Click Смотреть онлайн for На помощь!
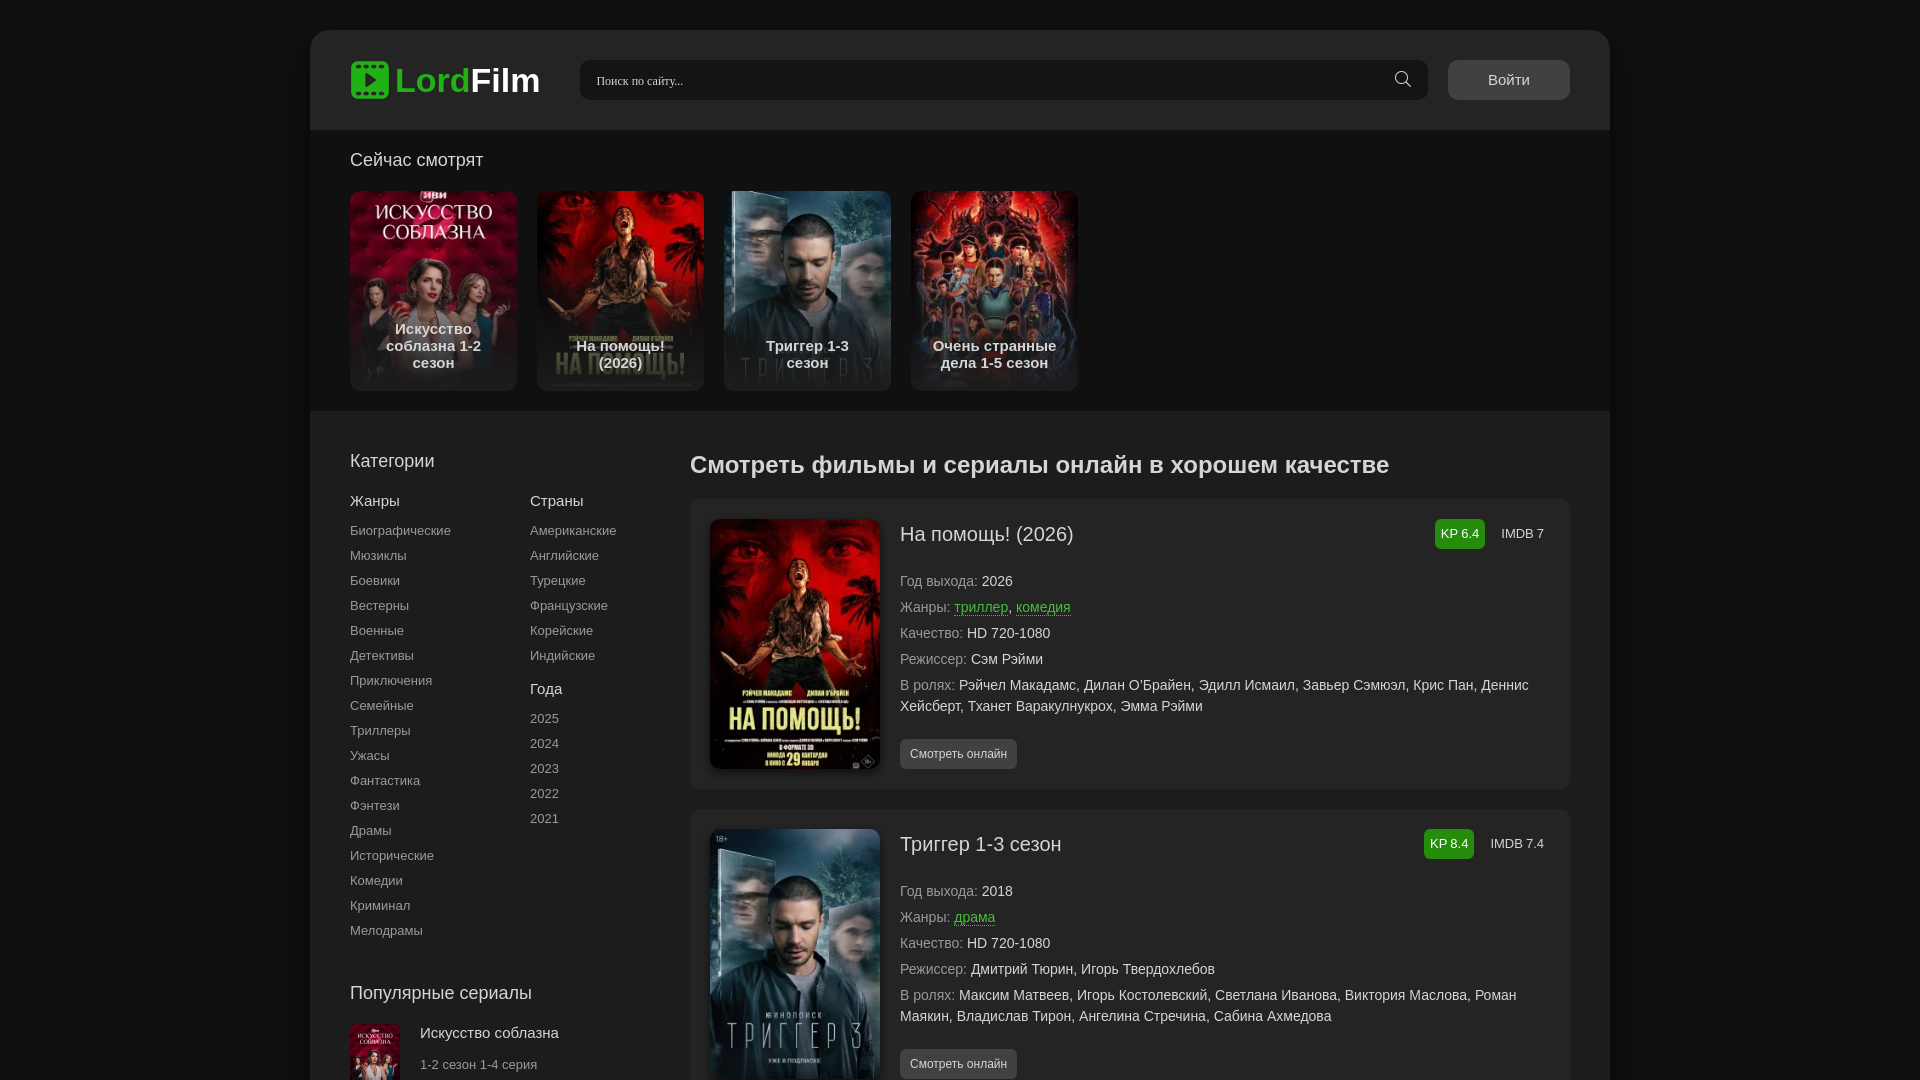The width and height of the screenshot is (1920, 1080). pyautogui.click(x=958, y=754)
